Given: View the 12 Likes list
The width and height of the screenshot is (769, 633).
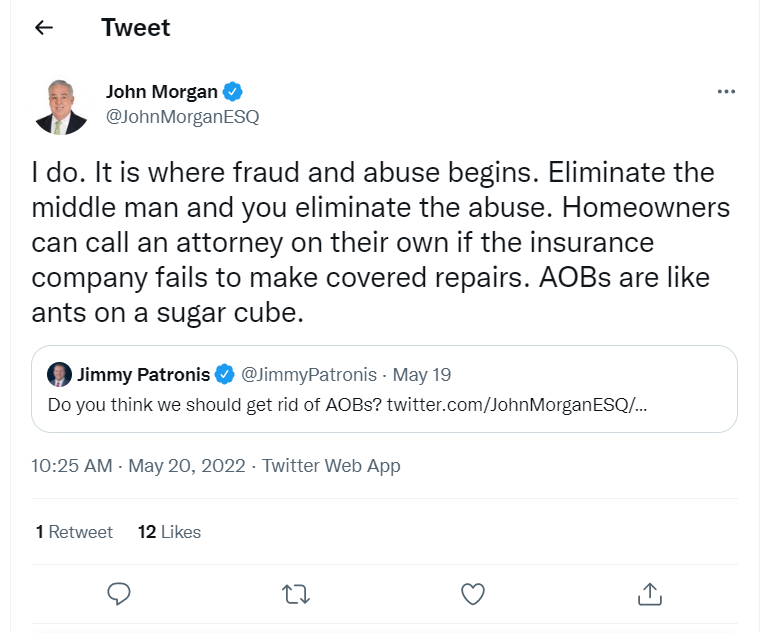Looking at the screenshot, I should 169,532.
